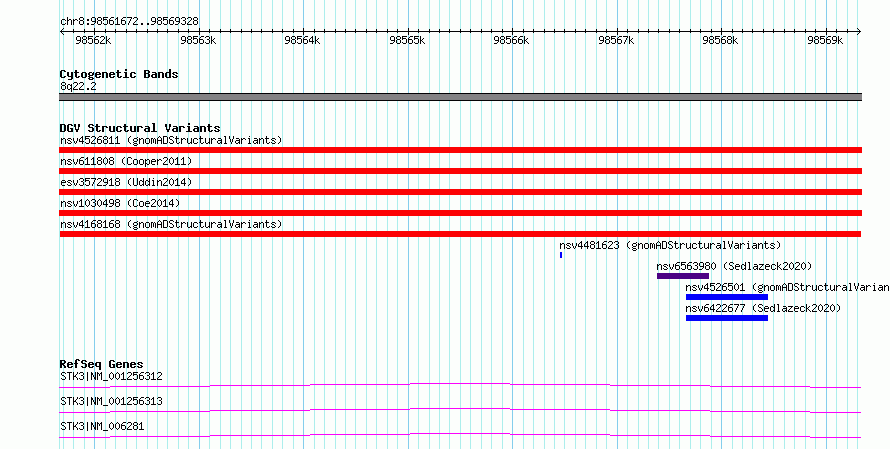Click the right arrow end of the ruler
The width and height of the screenshot is (890, 449).
tap(859, 31)
